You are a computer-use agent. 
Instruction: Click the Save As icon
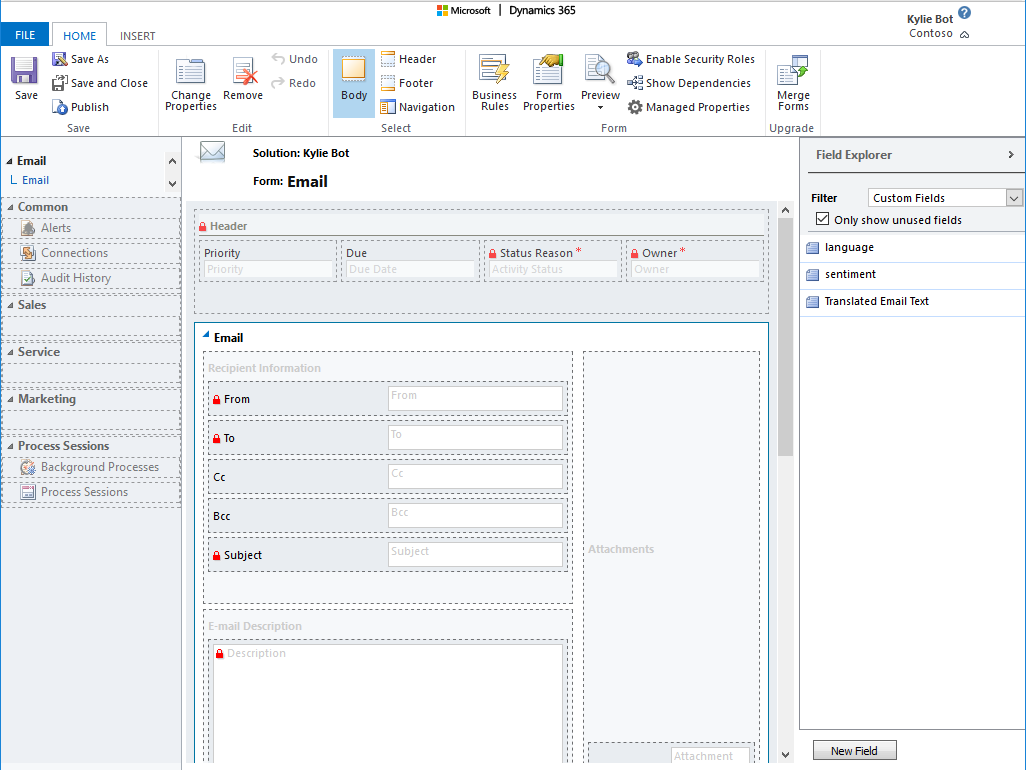(x=60, y=59)
